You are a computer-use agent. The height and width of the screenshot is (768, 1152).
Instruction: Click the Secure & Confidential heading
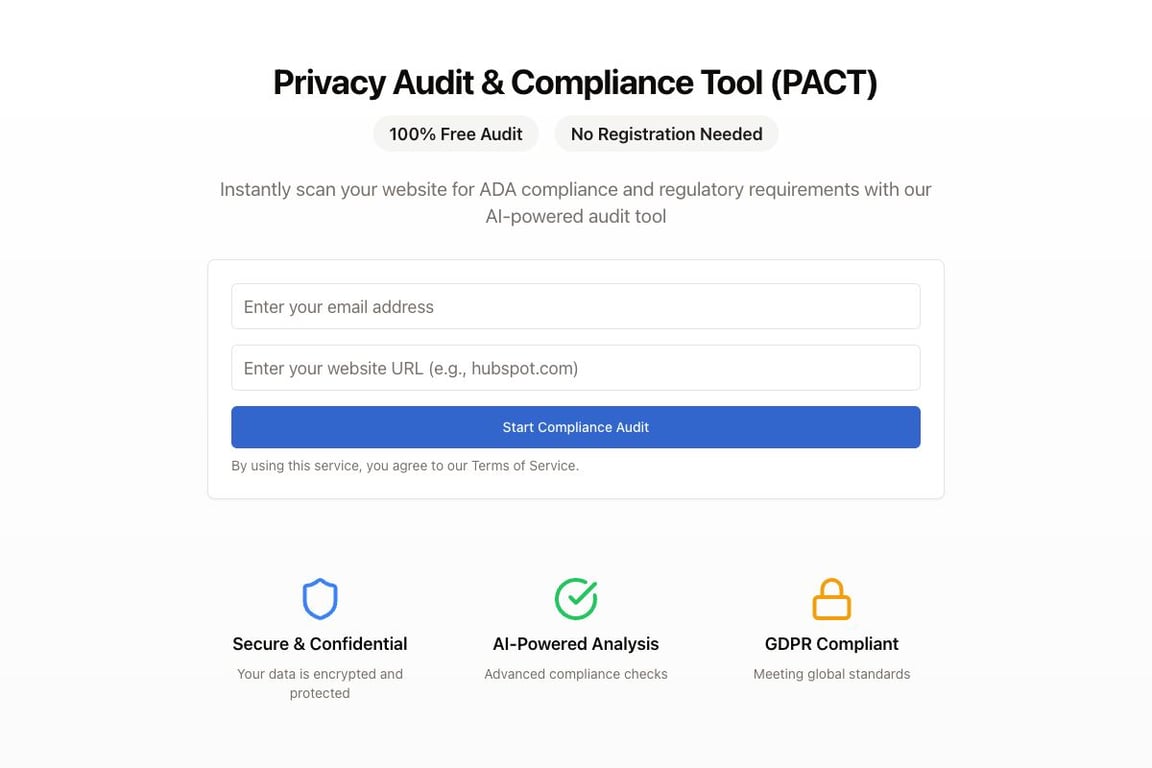(320, 644)
